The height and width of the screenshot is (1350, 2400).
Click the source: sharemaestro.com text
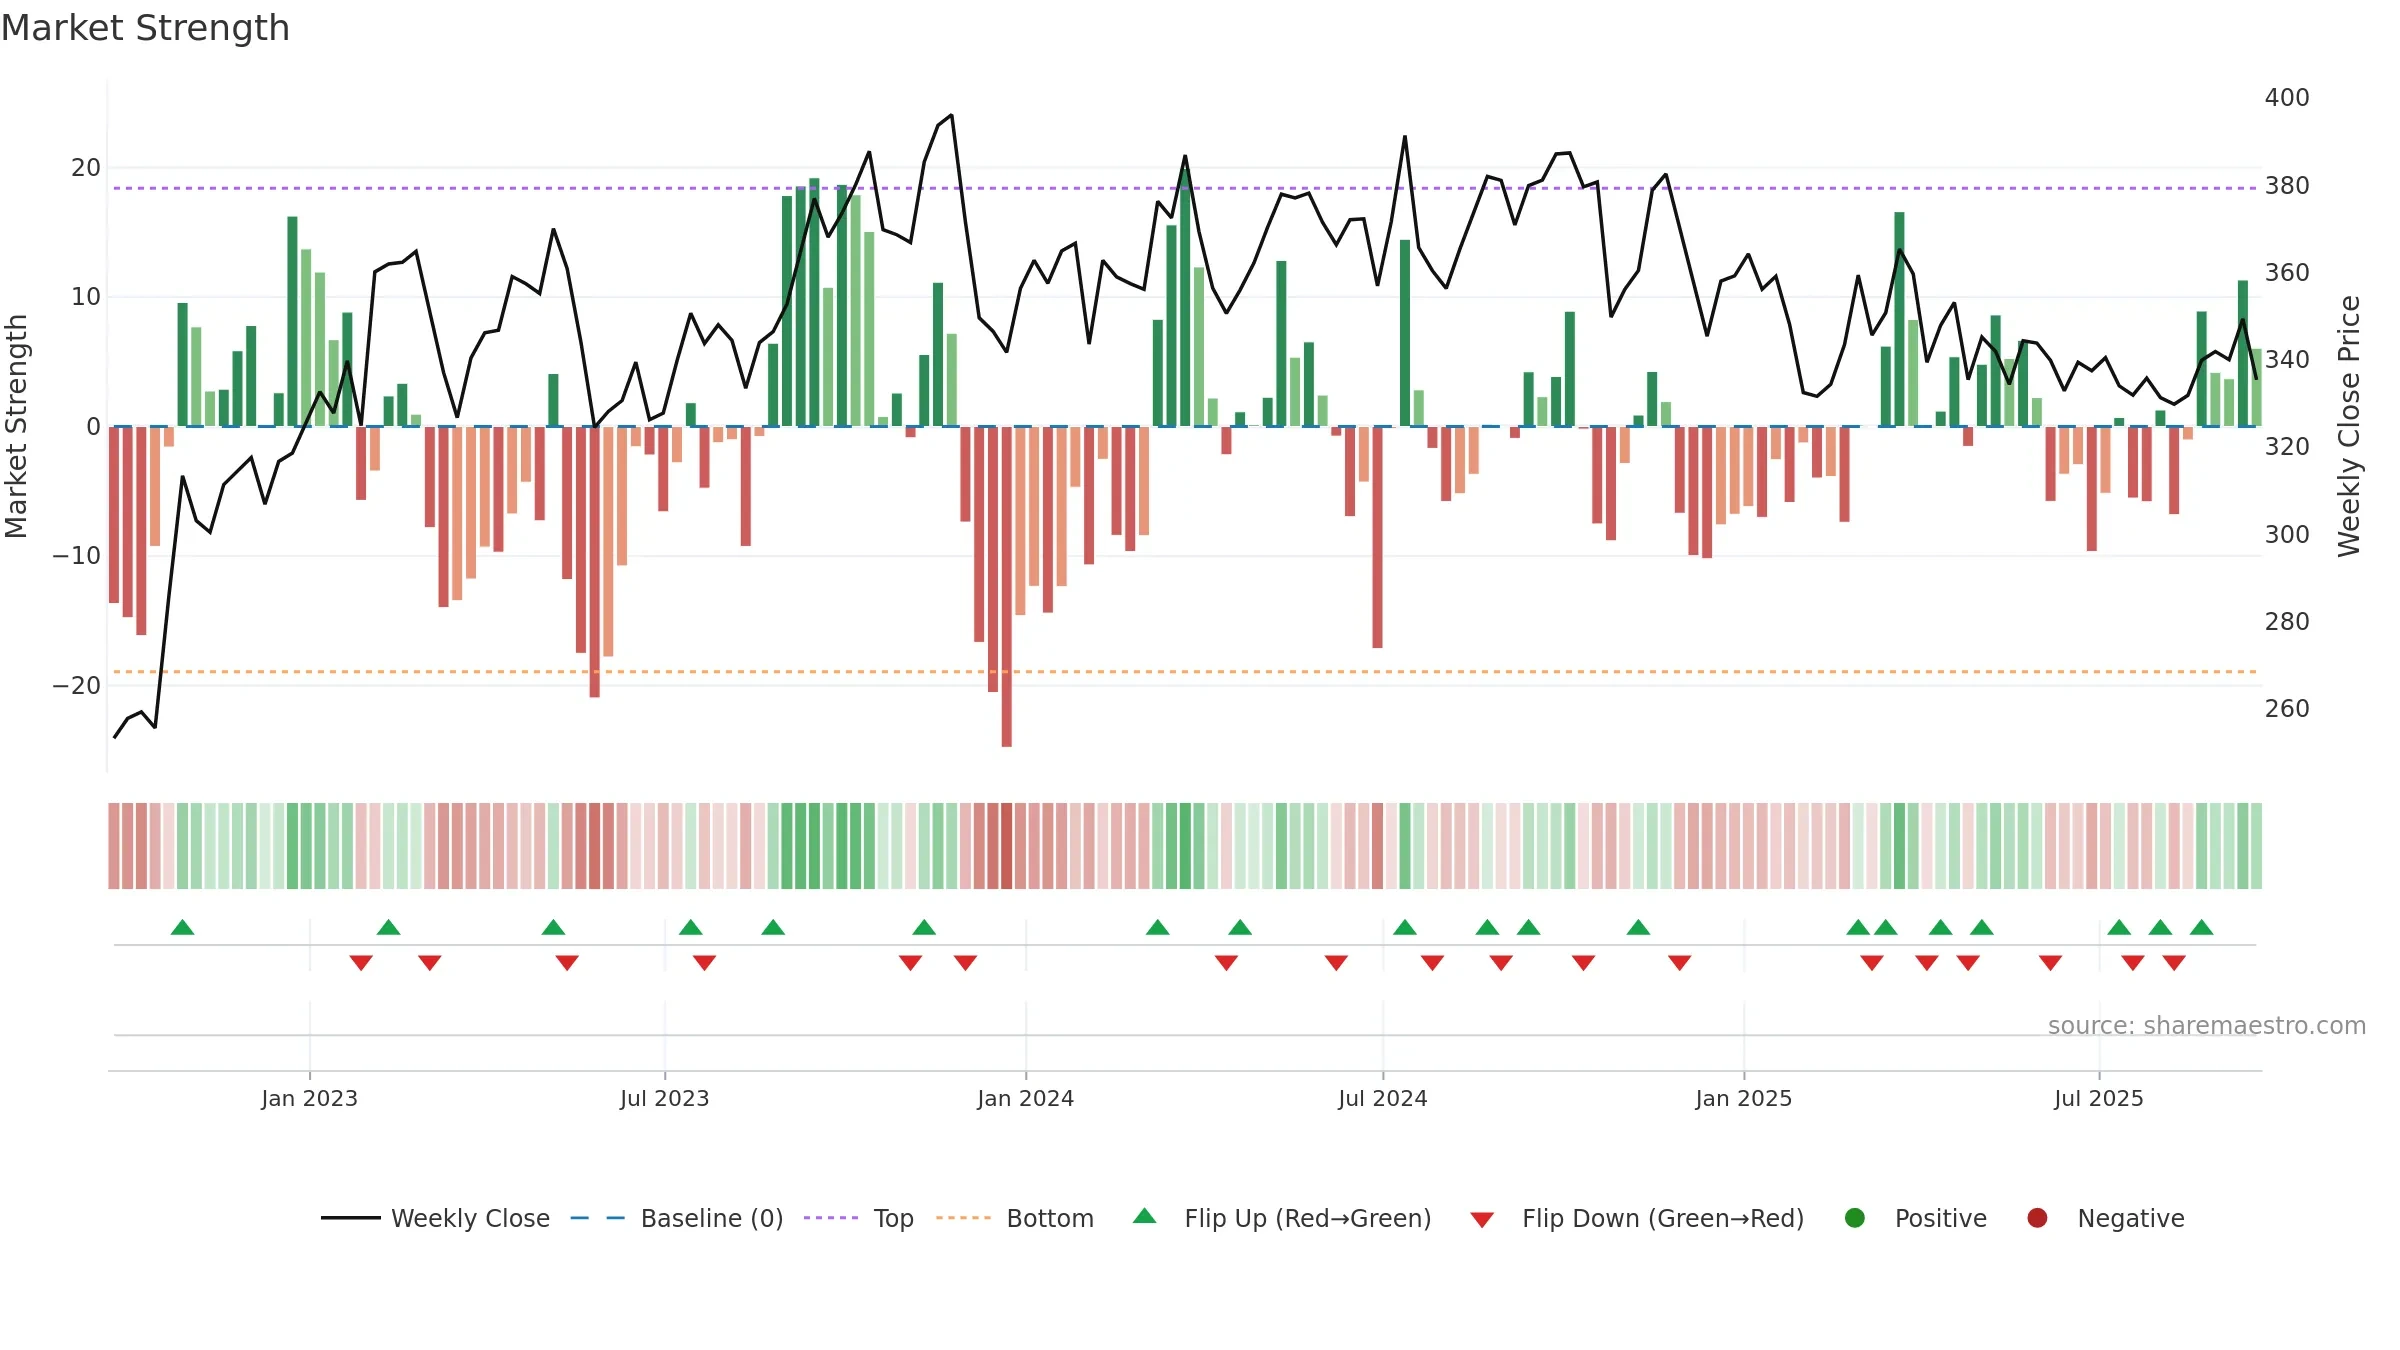click(2207, 1026)
